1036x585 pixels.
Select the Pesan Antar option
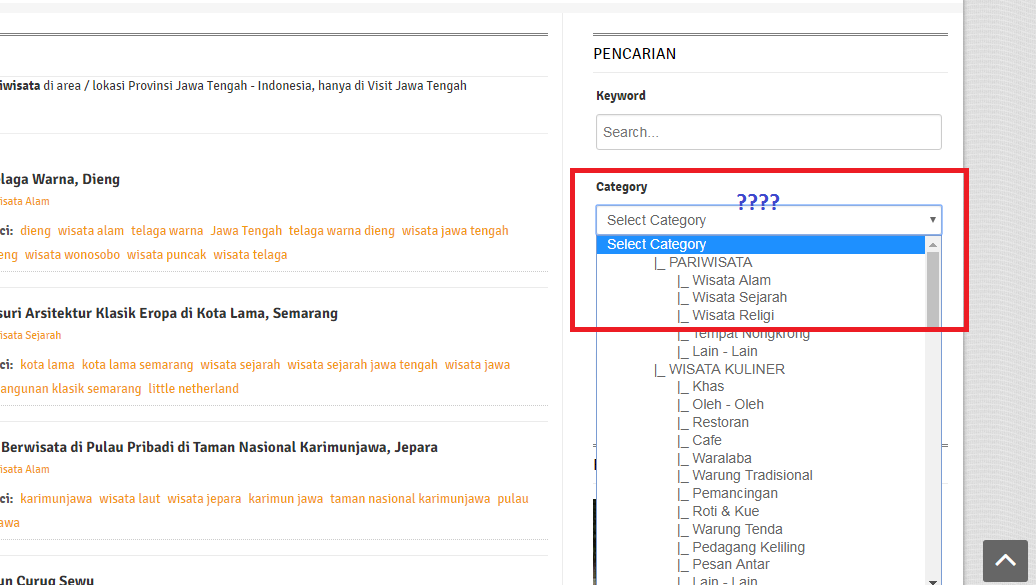click(731, 564)
